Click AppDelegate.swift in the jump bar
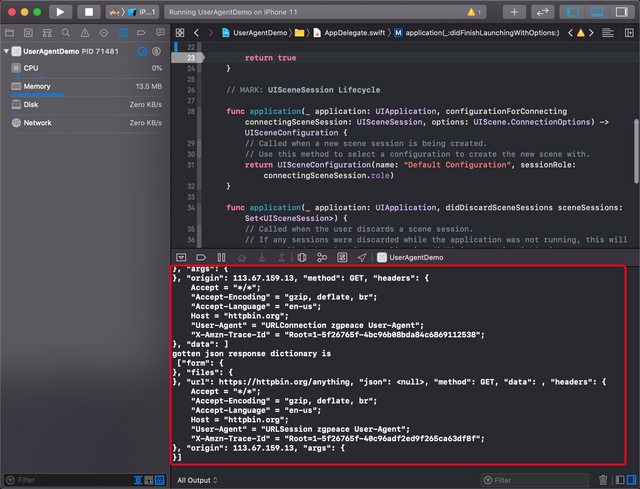Viewport: 640px width, 489px height. click(x=350, y=33)
